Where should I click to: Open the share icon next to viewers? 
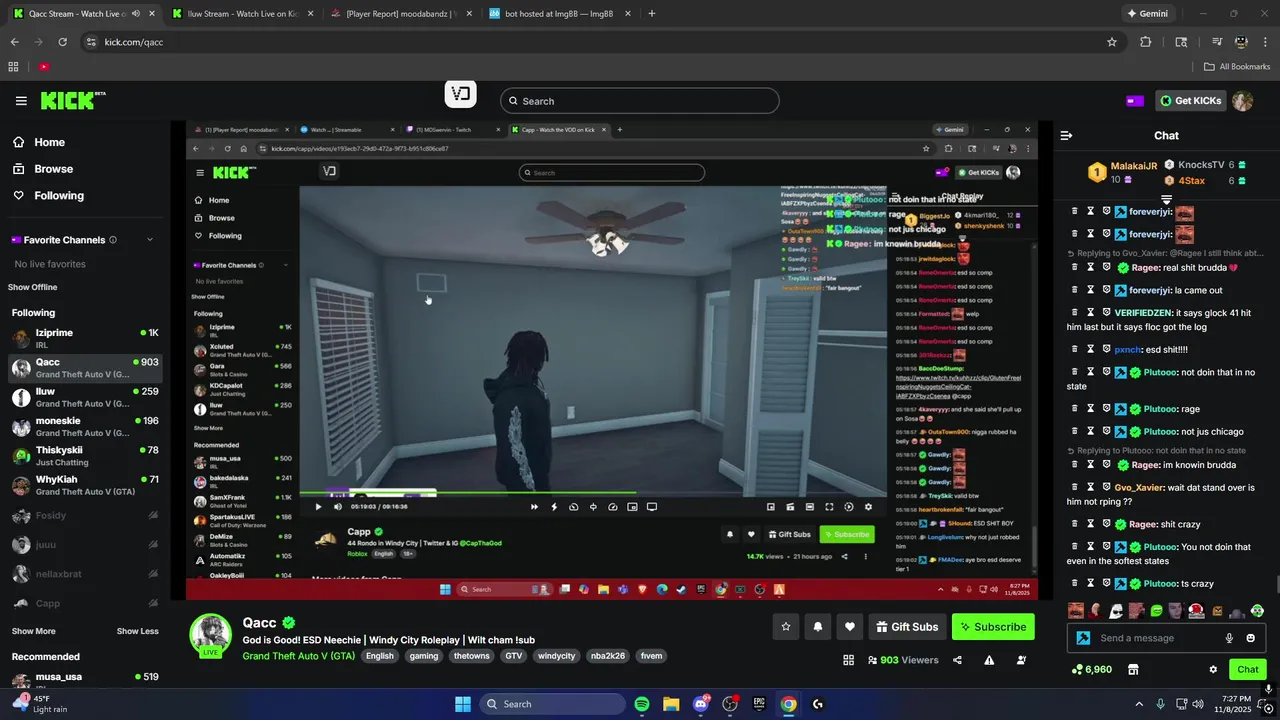click(957, 660)
